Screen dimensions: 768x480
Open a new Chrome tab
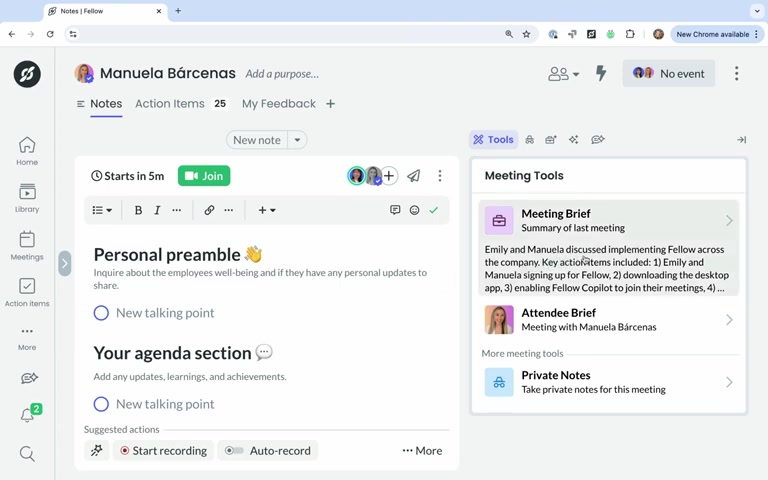(178, 11)
